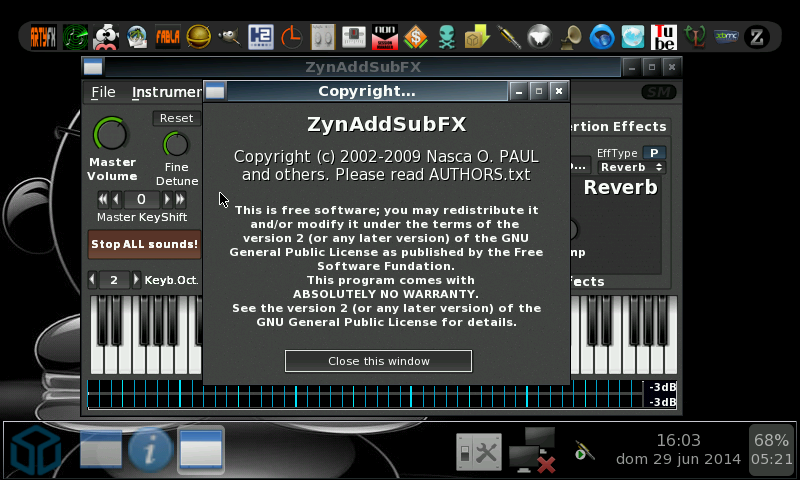
Task: Click Stop ALL sounds! button
Action: pos(144,244)
